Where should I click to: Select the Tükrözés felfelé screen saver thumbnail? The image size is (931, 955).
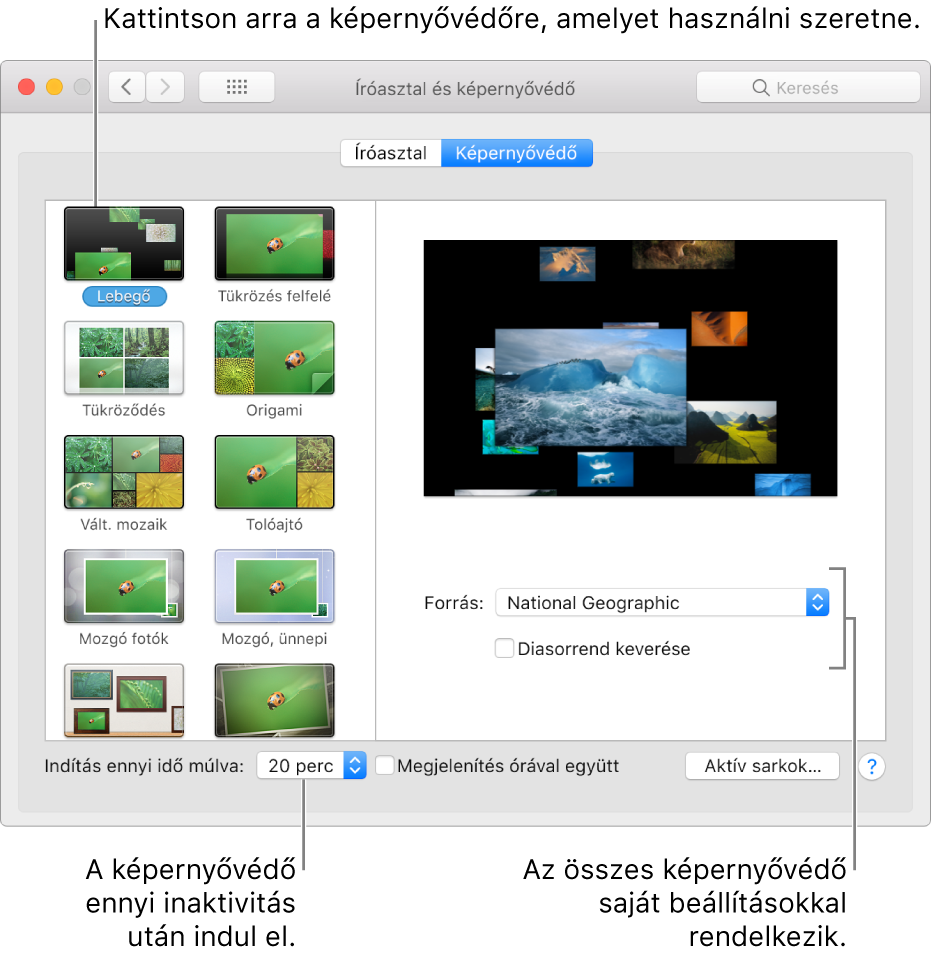click(x=274, y=243)
